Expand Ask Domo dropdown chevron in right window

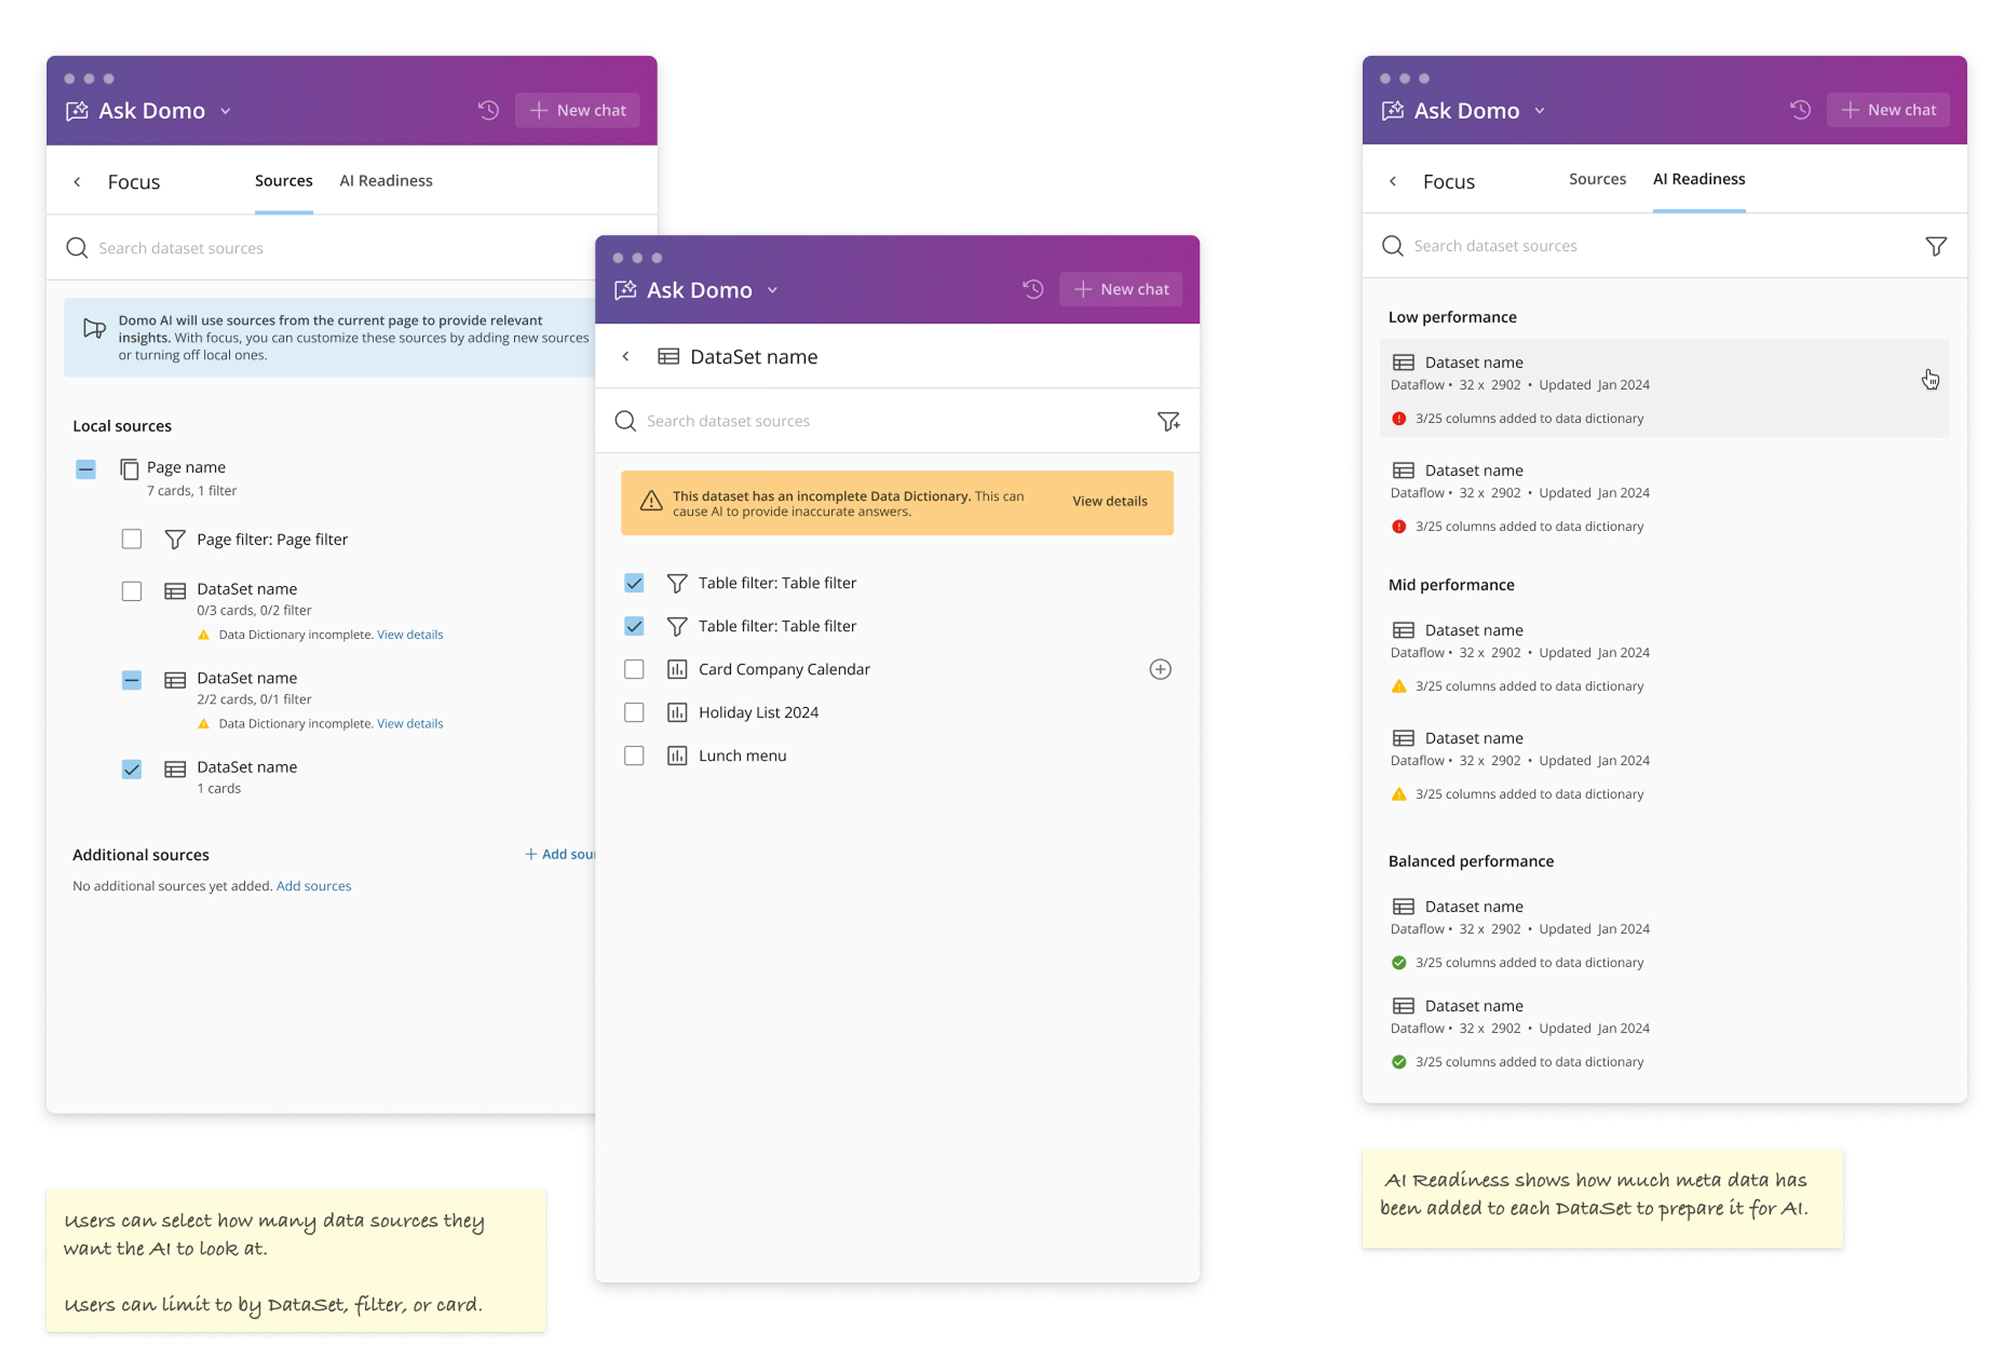1540,111
